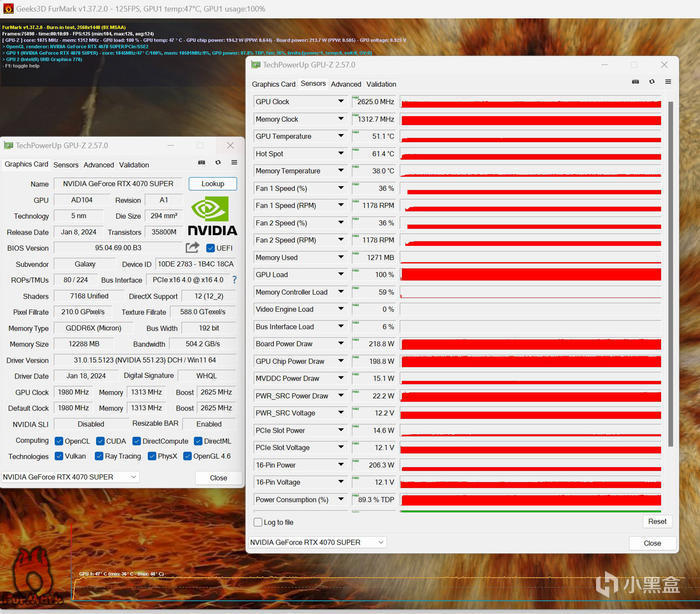Screen dimensions: 700x614
Task: Click the FurMark icon in title bar
Action: 8,8
